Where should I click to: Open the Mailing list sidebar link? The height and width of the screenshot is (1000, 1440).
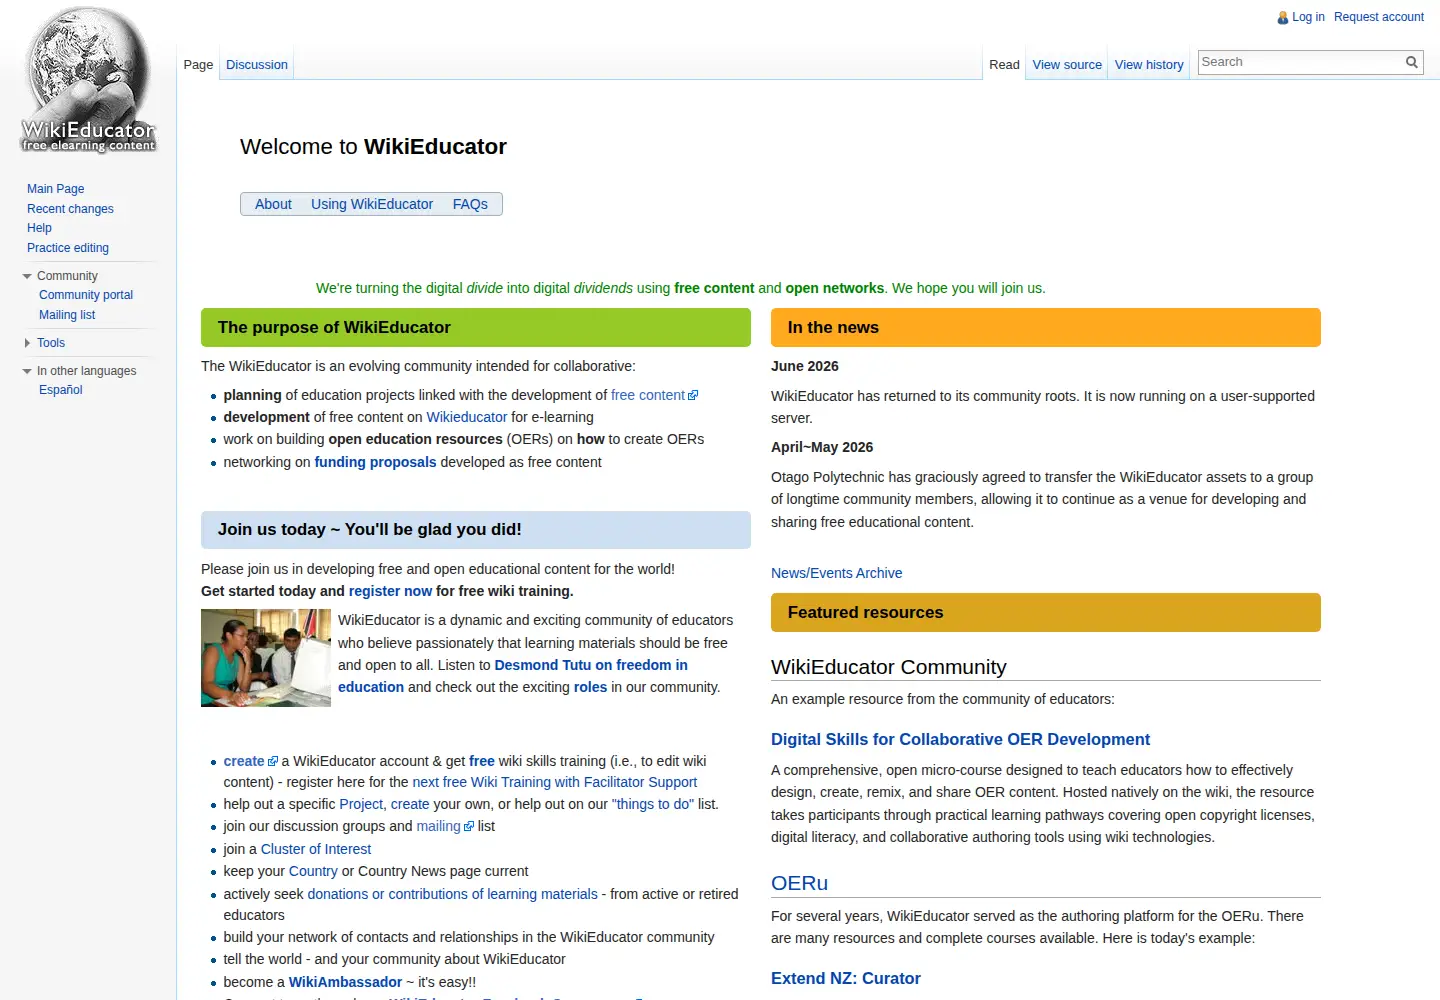(x=67, y=315)
